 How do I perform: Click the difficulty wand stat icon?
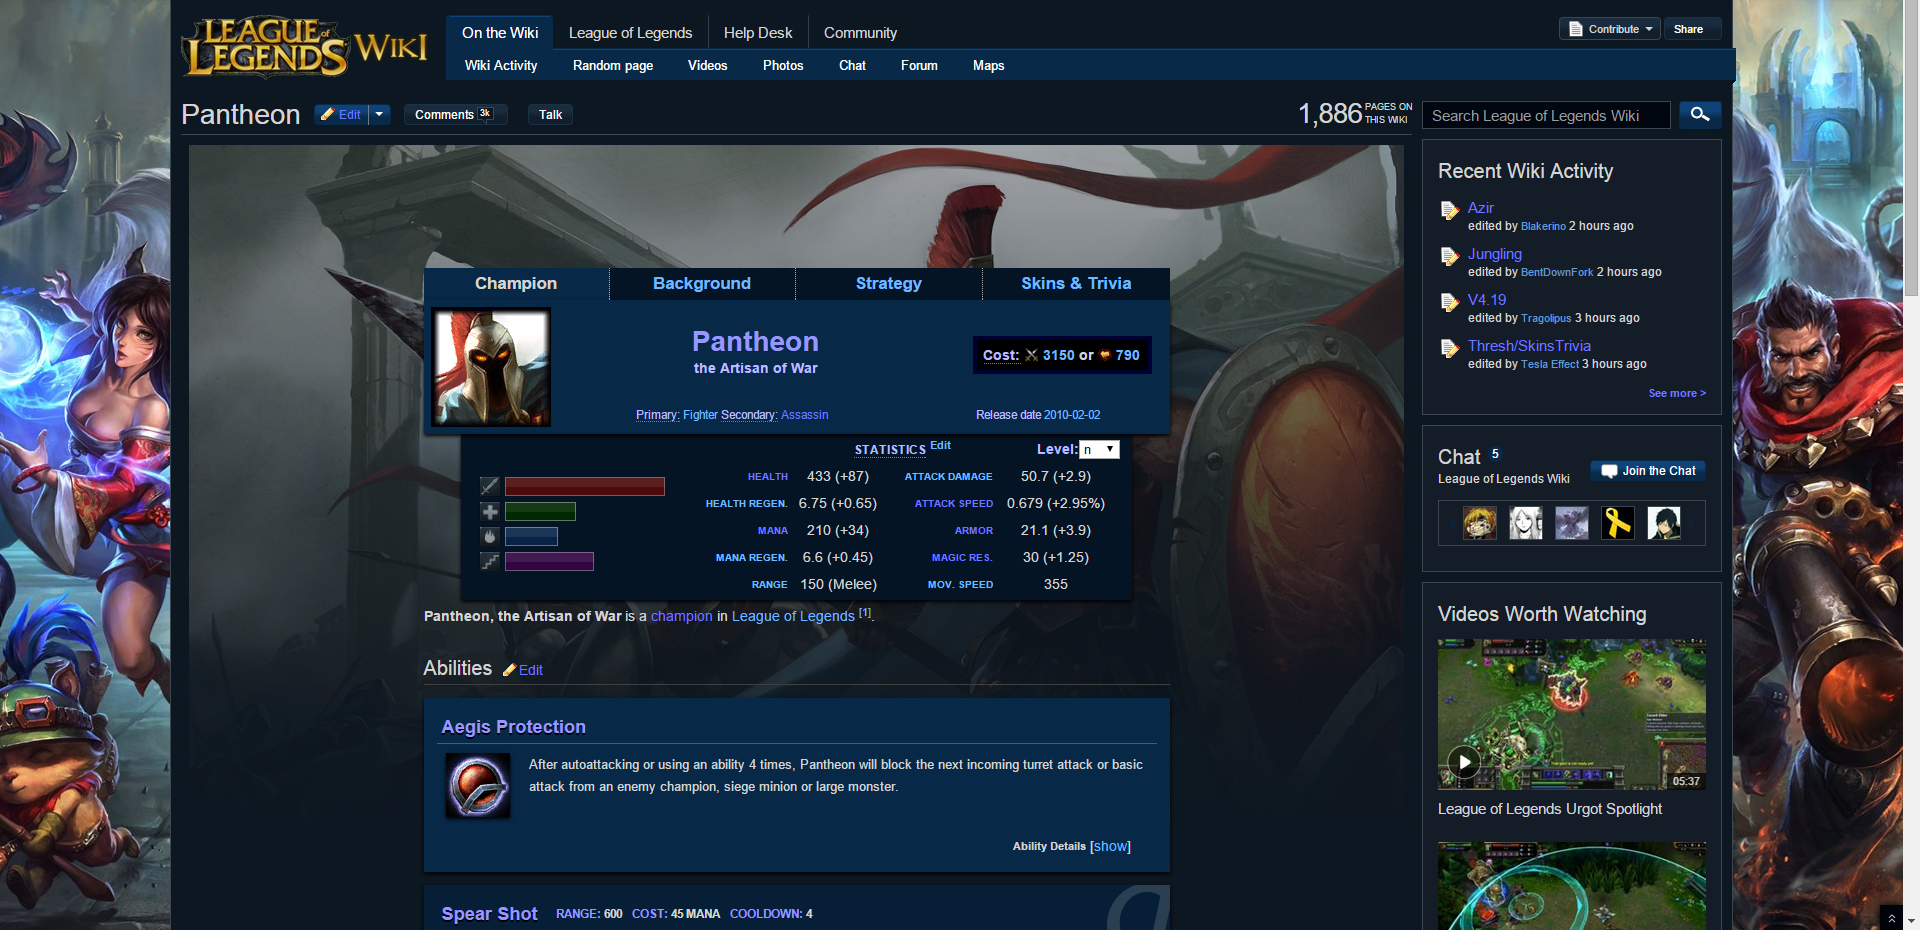click(490, 561)
